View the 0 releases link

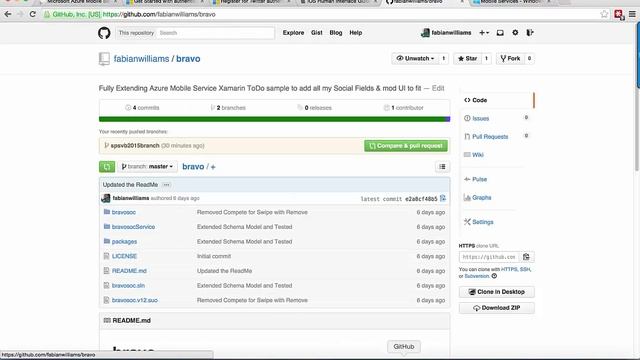pyautogui.click(x=315, y=108)
